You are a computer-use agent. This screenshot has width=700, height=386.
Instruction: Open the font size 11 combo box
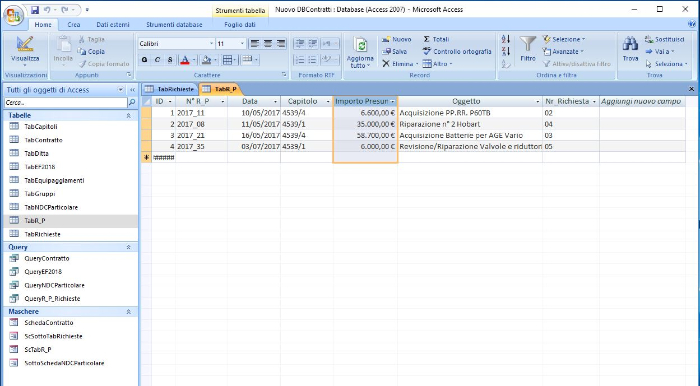[230, 43]
